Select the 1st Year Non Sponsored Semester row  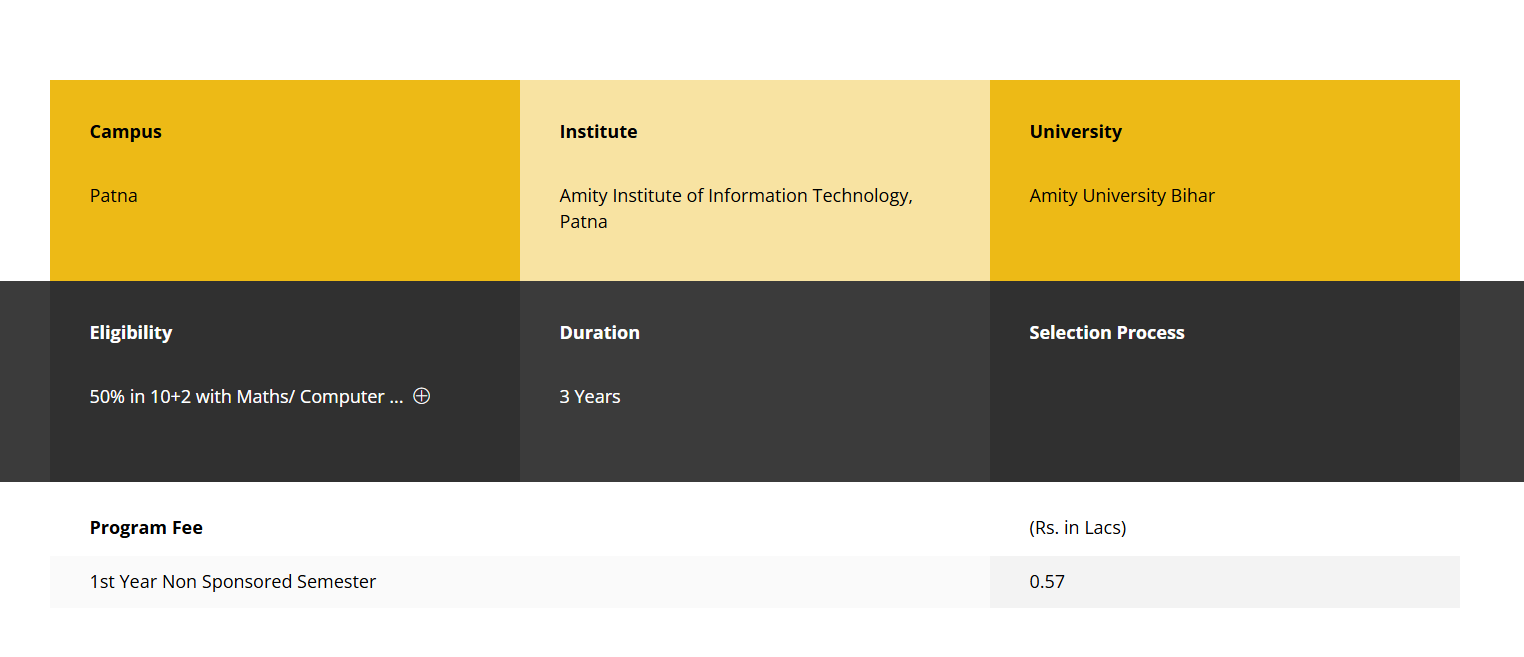pyautogui.click(x=232, y=581)
